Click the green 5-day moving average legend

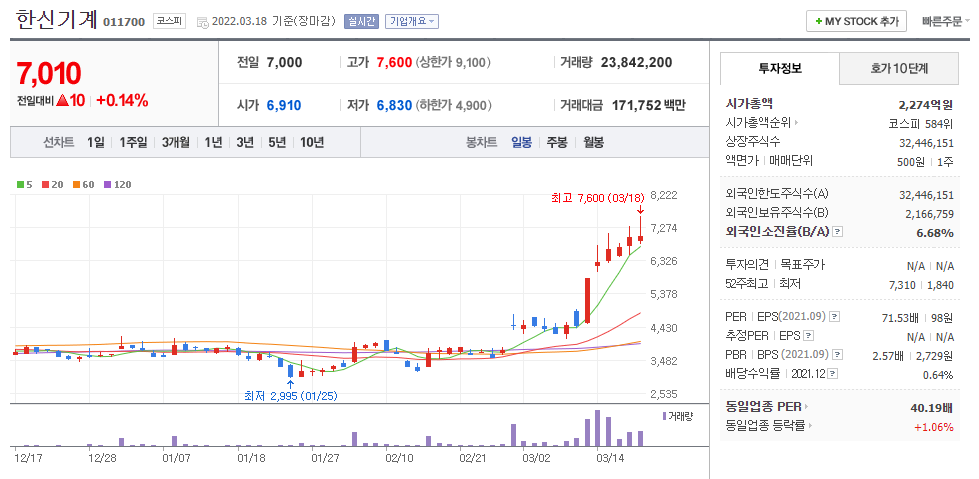click(24, 184)
